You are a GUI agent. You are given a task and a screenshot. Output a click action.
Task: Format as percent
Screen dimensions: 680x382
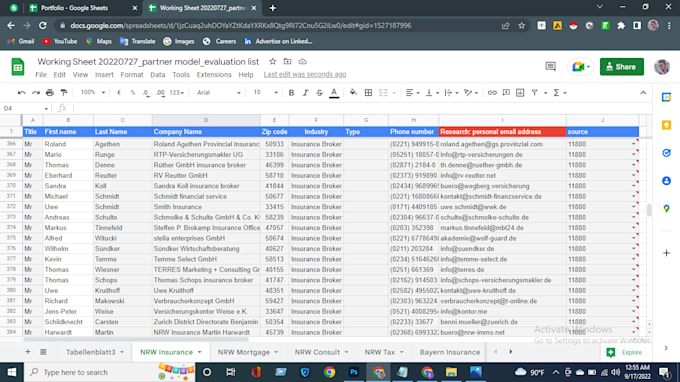pos(133,93)
